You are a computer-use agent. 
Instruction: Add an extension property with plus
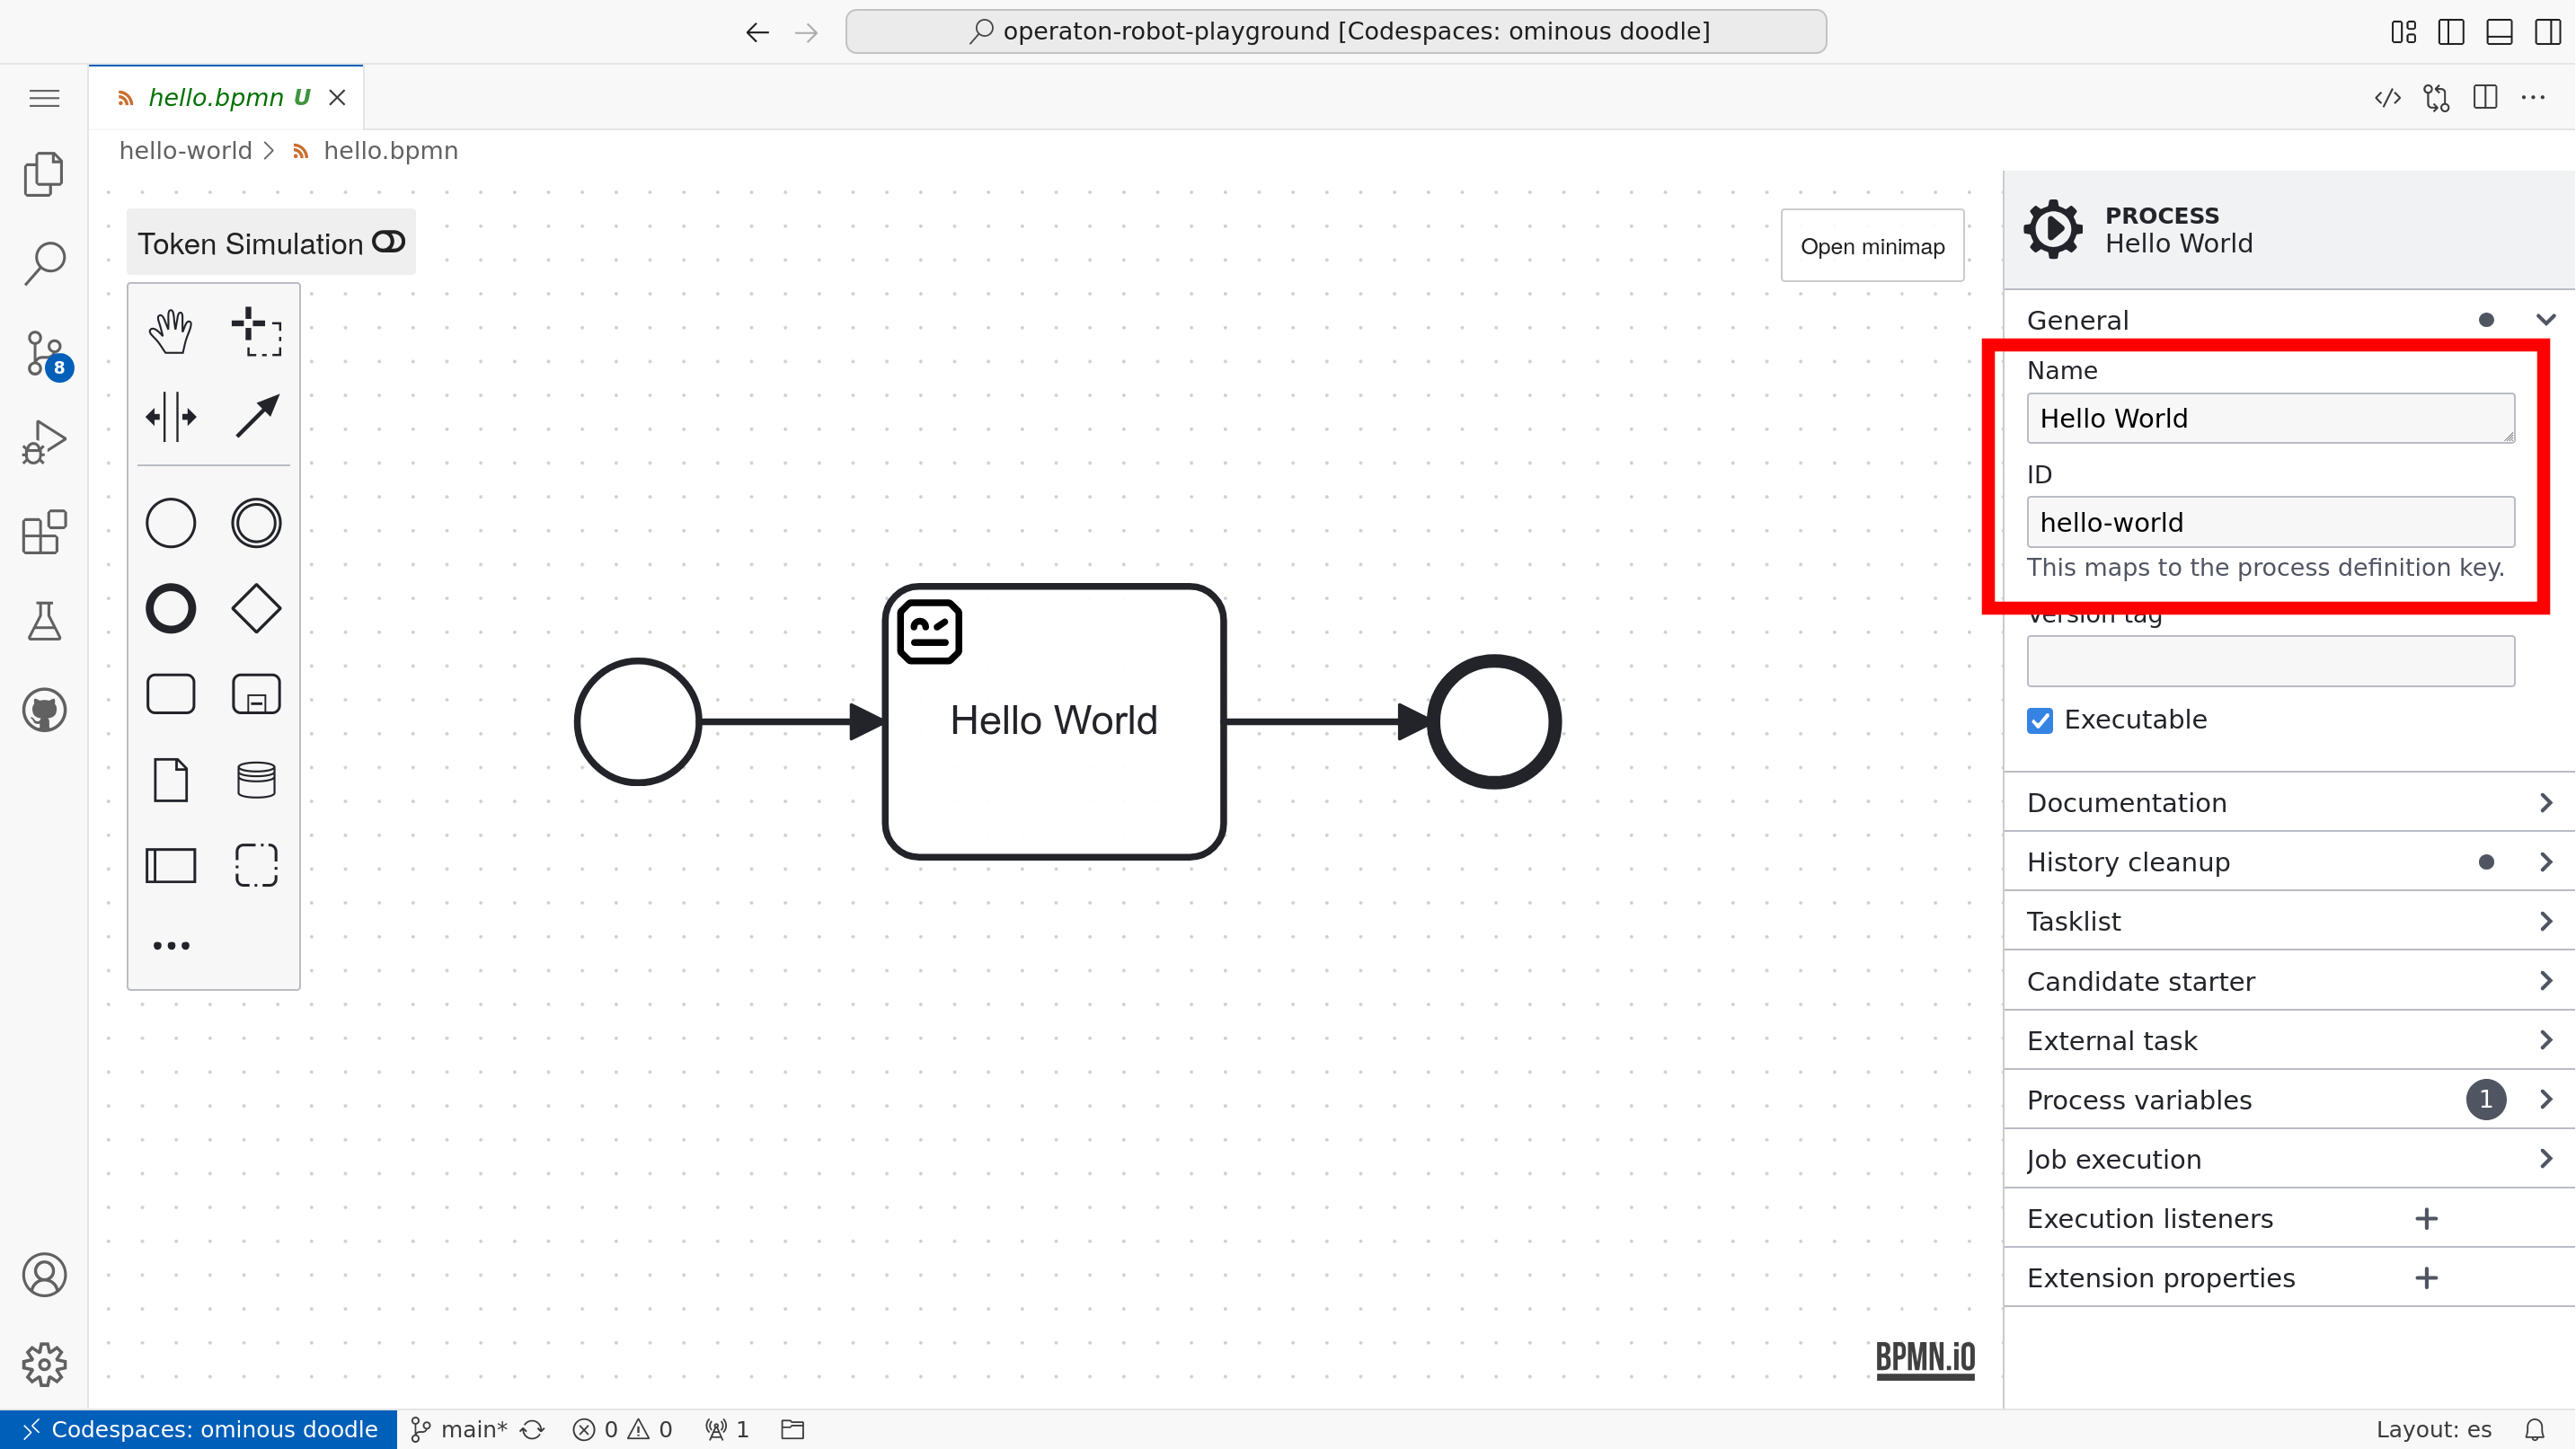click(2426, 1278)
